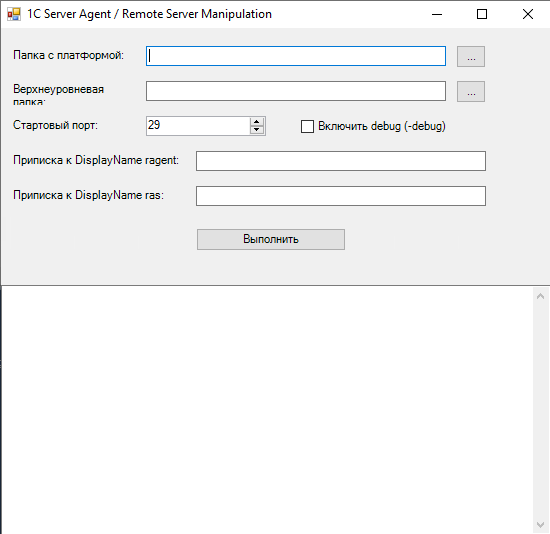The height and width of the screenshot is (534, 550).
Task: Click the log scrollbar down arrow
Action: pos(541,525)
